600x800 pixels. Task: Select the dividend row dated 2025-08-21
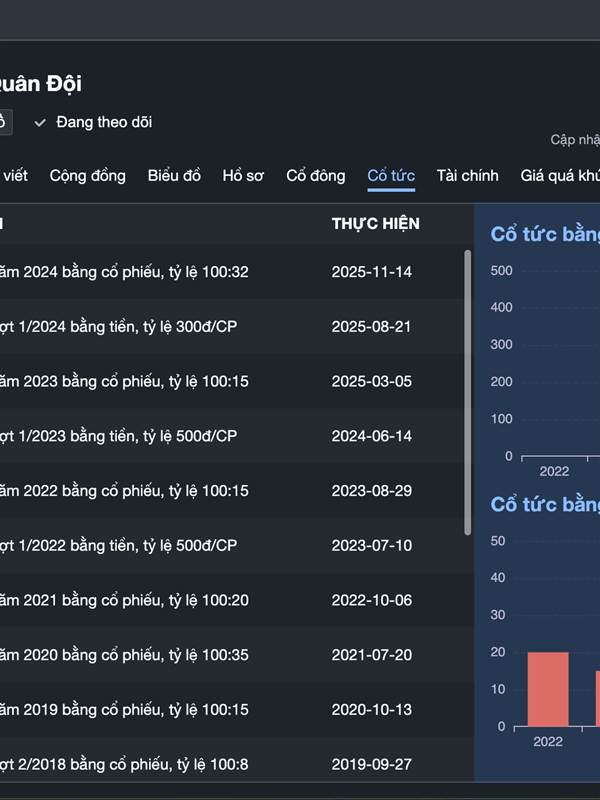[x=230, y=327]
